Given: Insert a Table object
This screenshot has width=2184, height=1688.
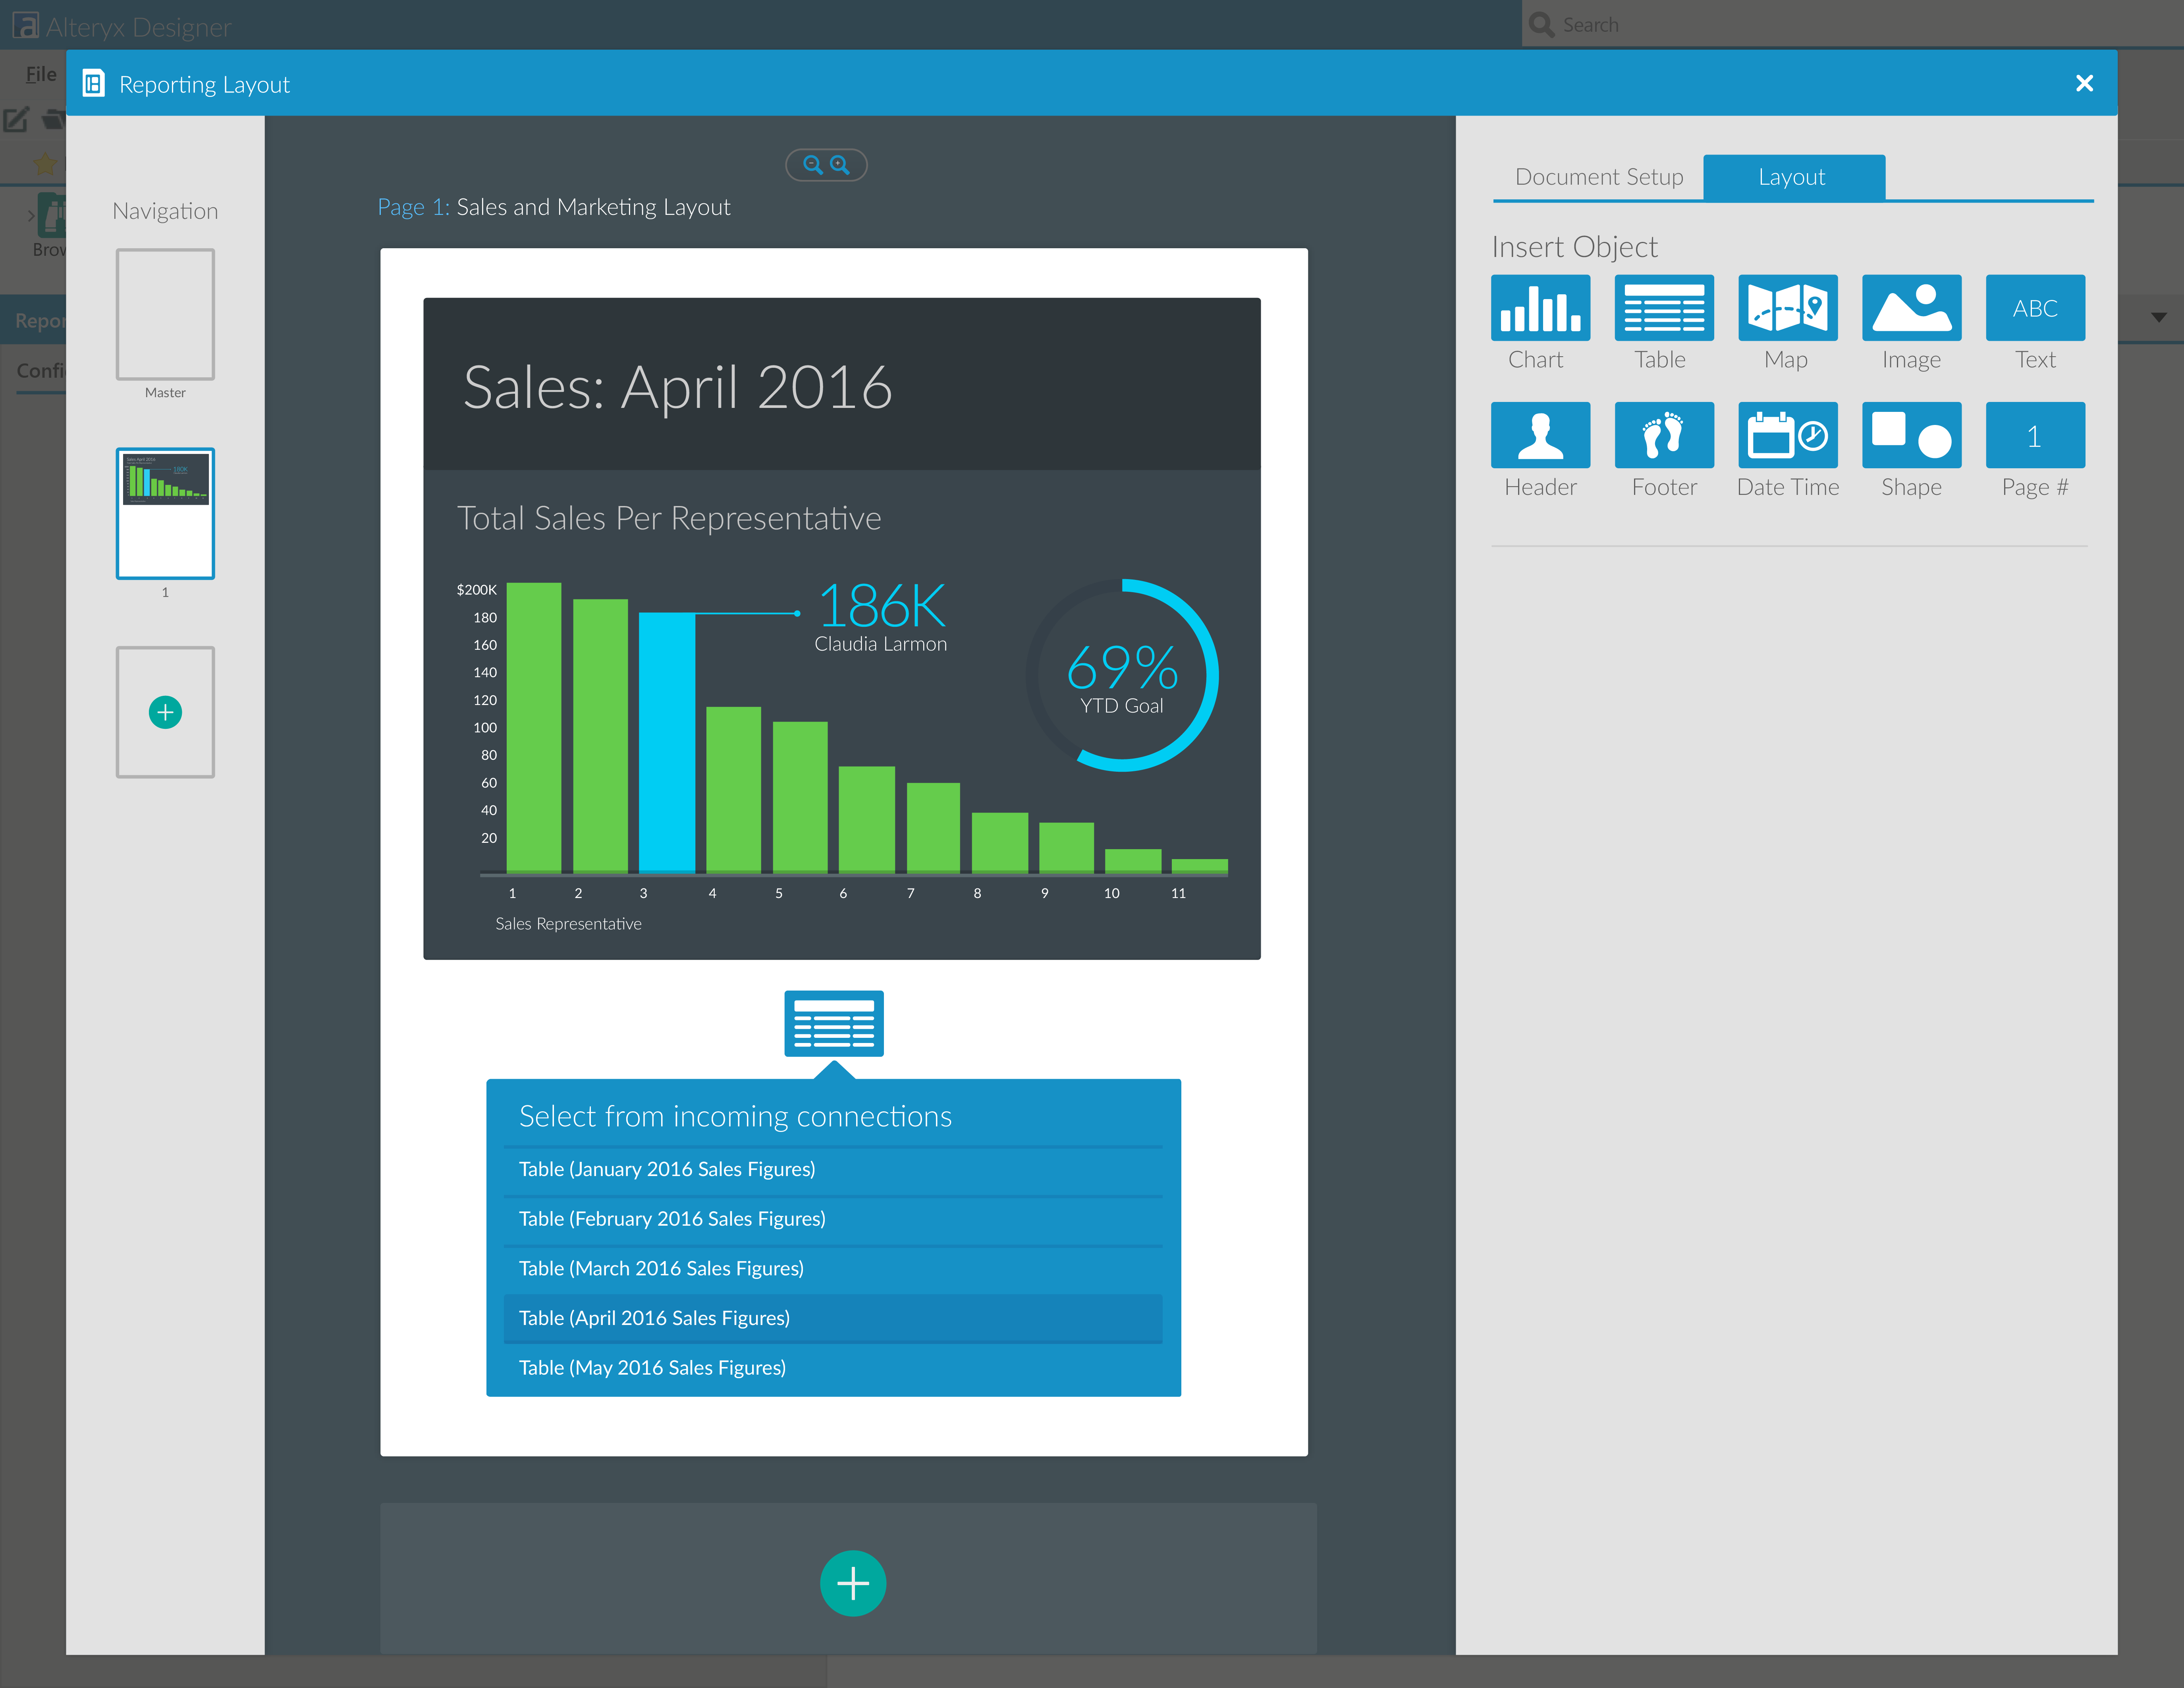Looking at the screenshot, I should click(1663, 308).
